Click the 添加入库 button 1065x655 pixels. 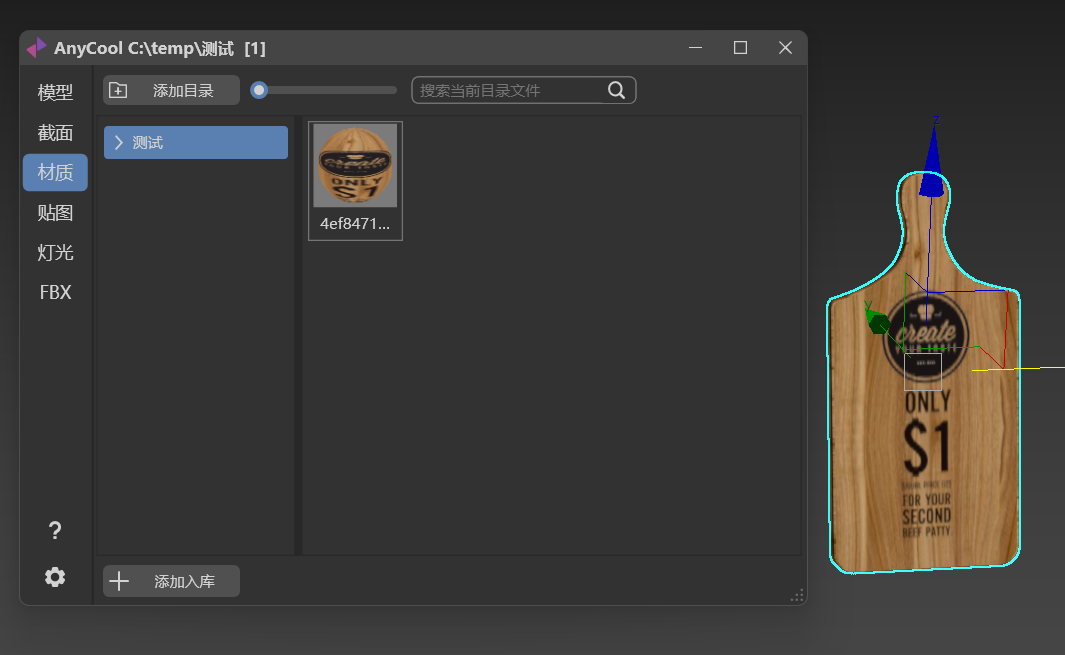tap(171, 581)
